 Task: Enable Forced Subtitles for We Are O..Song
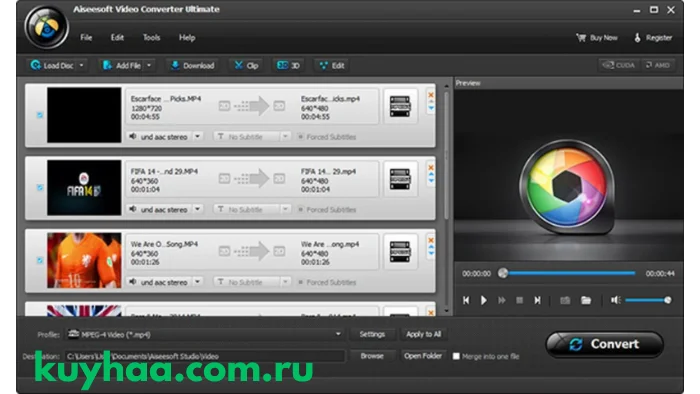[301, 282]
